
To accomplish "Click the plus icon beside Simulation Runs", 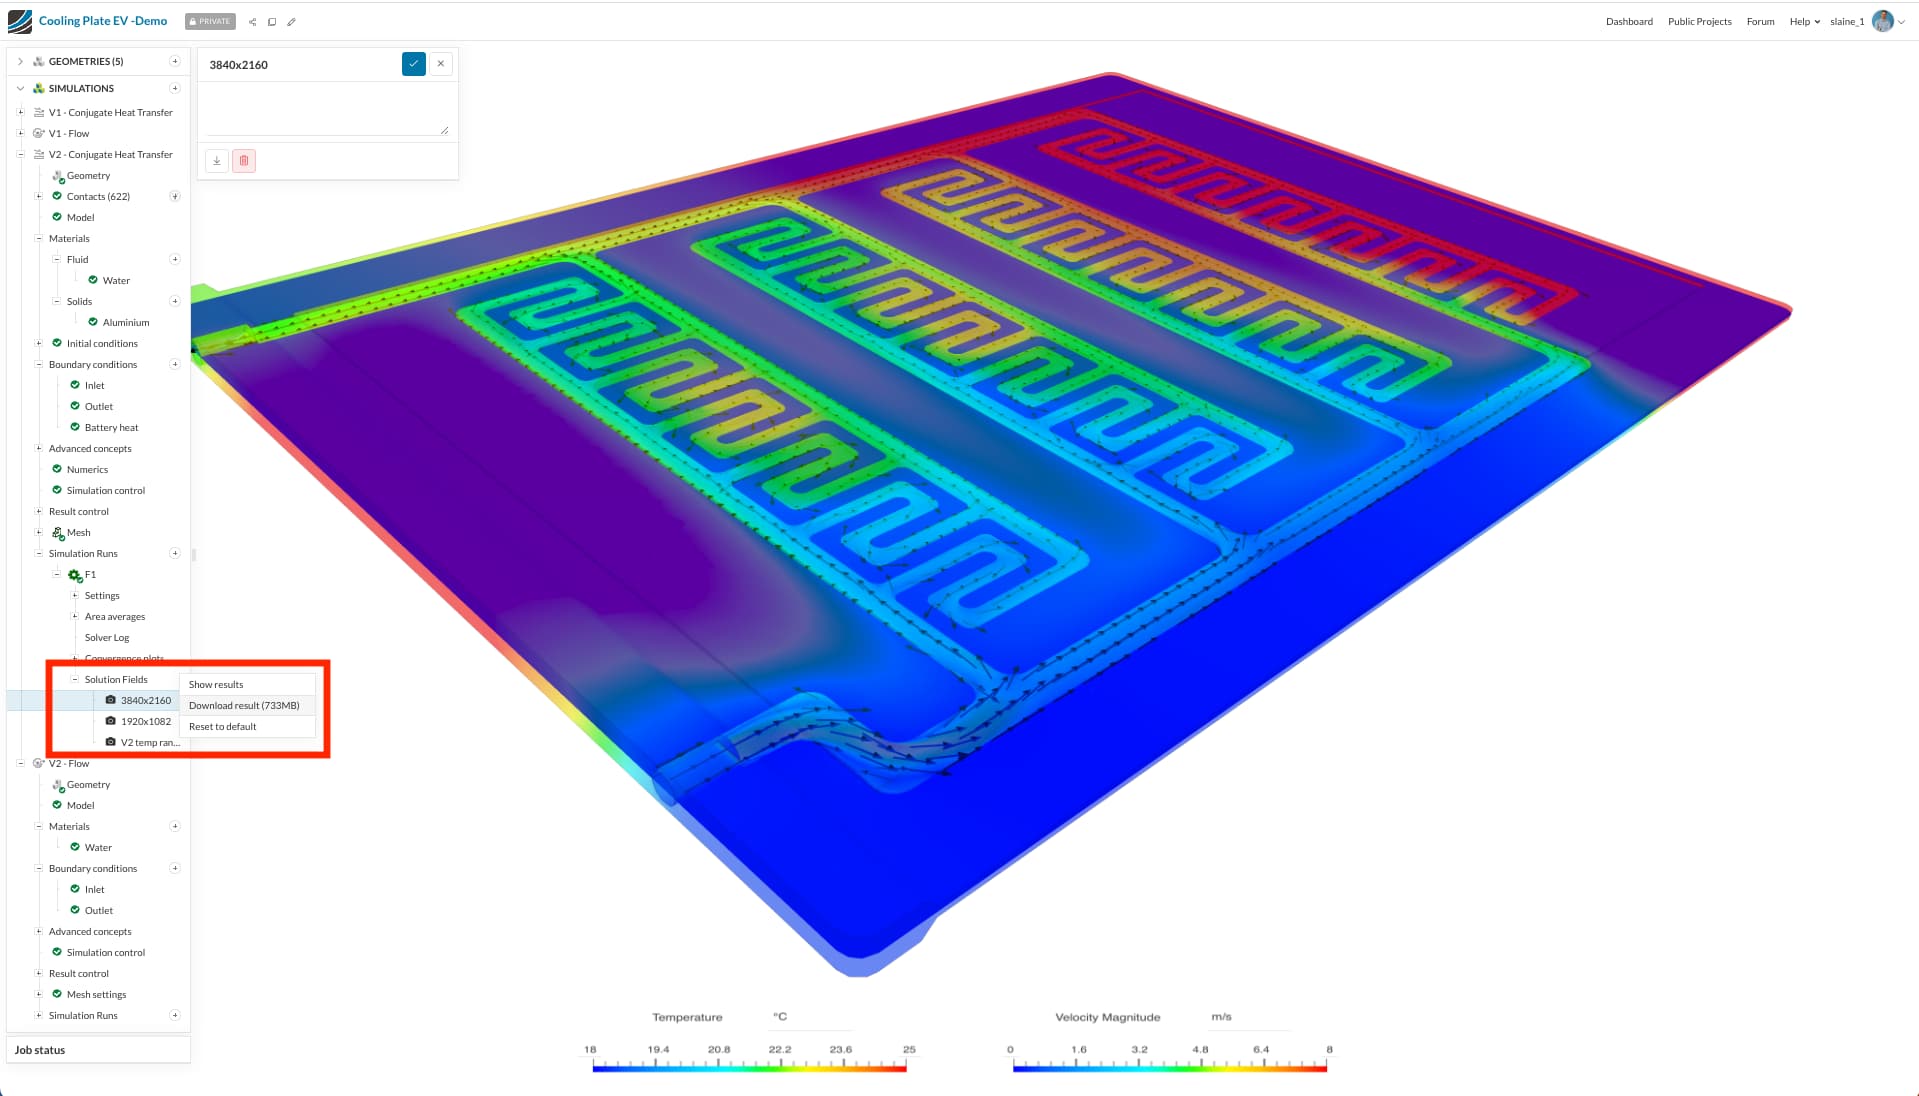I will pyautogui.click(x=175, y=553).
